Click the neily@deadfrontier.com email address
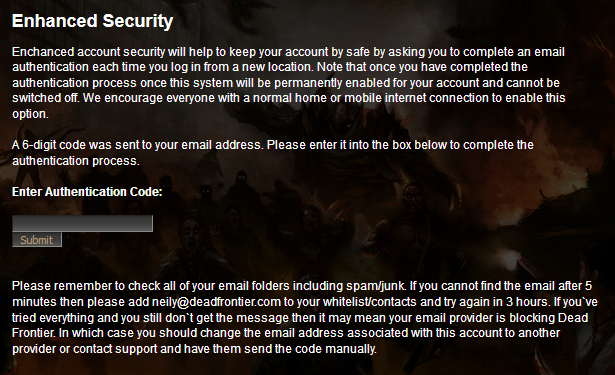 pyautogui.click(x=216, y=302)
